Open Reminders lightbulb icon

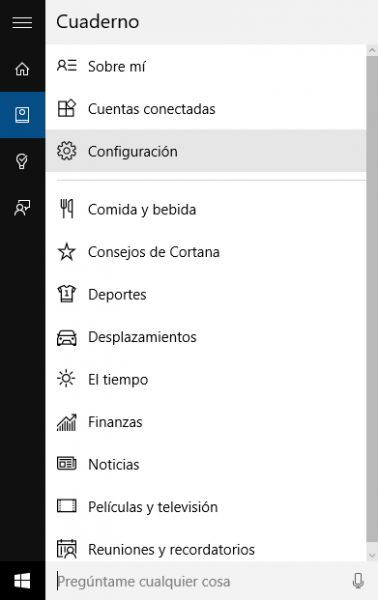click(22, 161)
